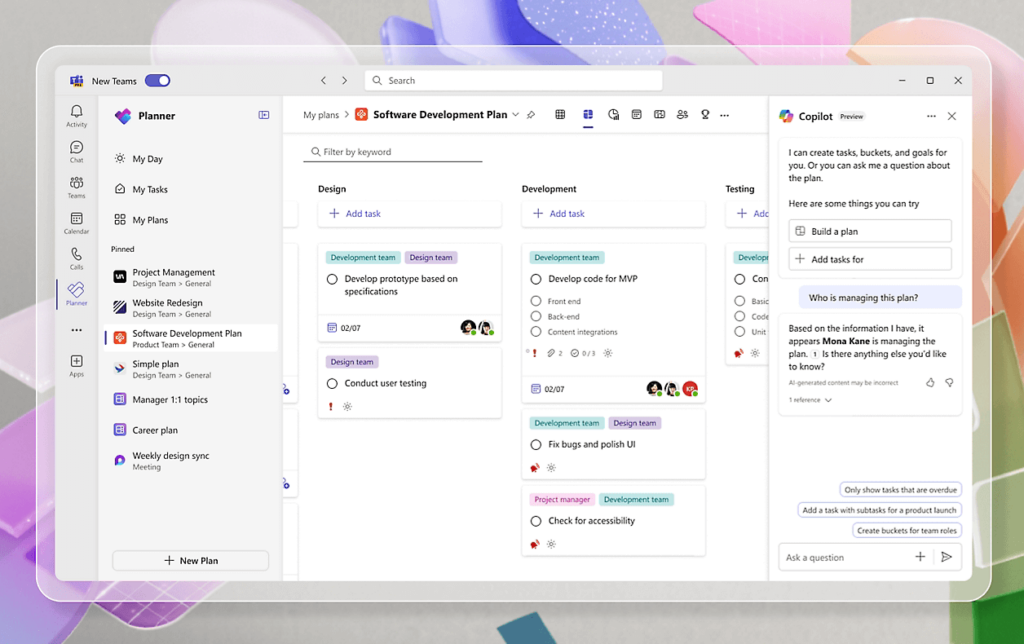Expand the 1 reference chevron
Image resolution: width=1024 pixels, height=644 pixels.
coord(828,400)
